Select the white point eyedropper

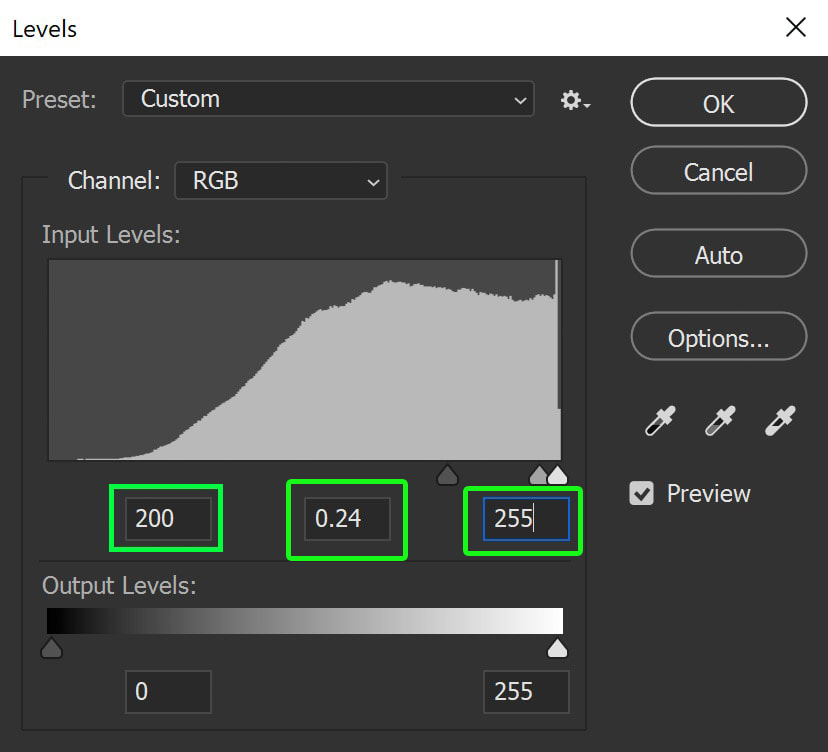point(780,421)
